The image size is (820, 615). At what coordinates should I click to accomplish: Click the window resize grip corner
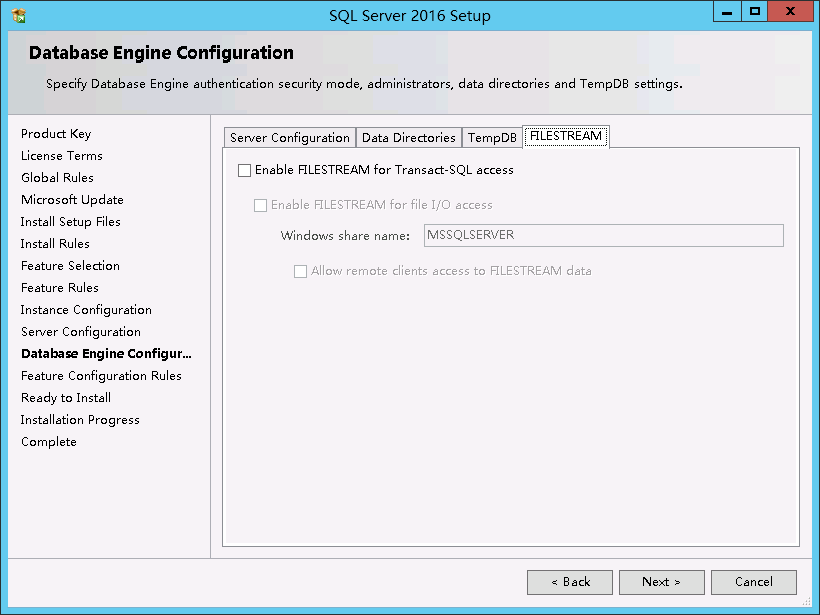point(806,600)
